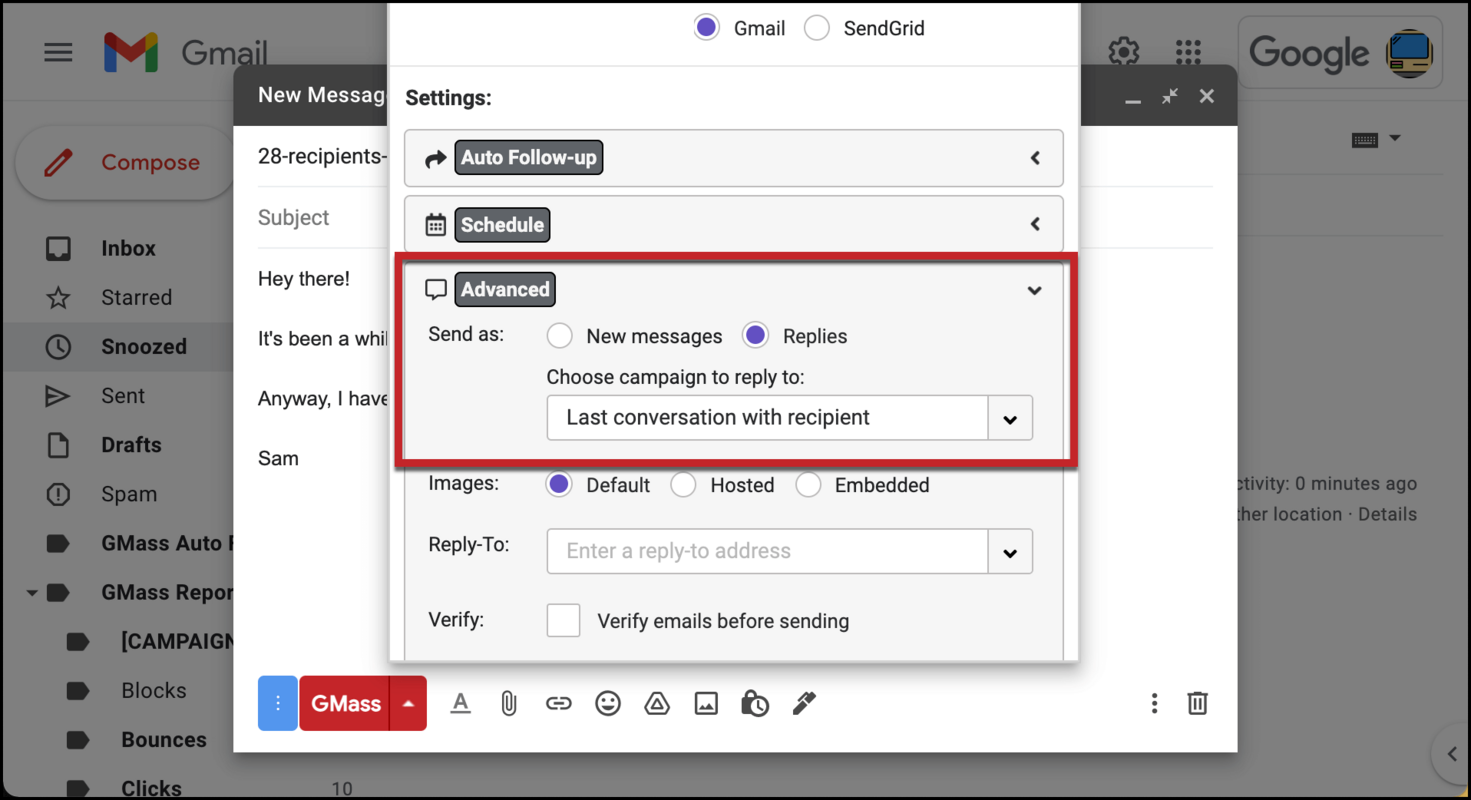Screen dimensions: 1471x800
Task: Enable verify emails before sending
Action: pyautogui.click(x=563, y=620)
